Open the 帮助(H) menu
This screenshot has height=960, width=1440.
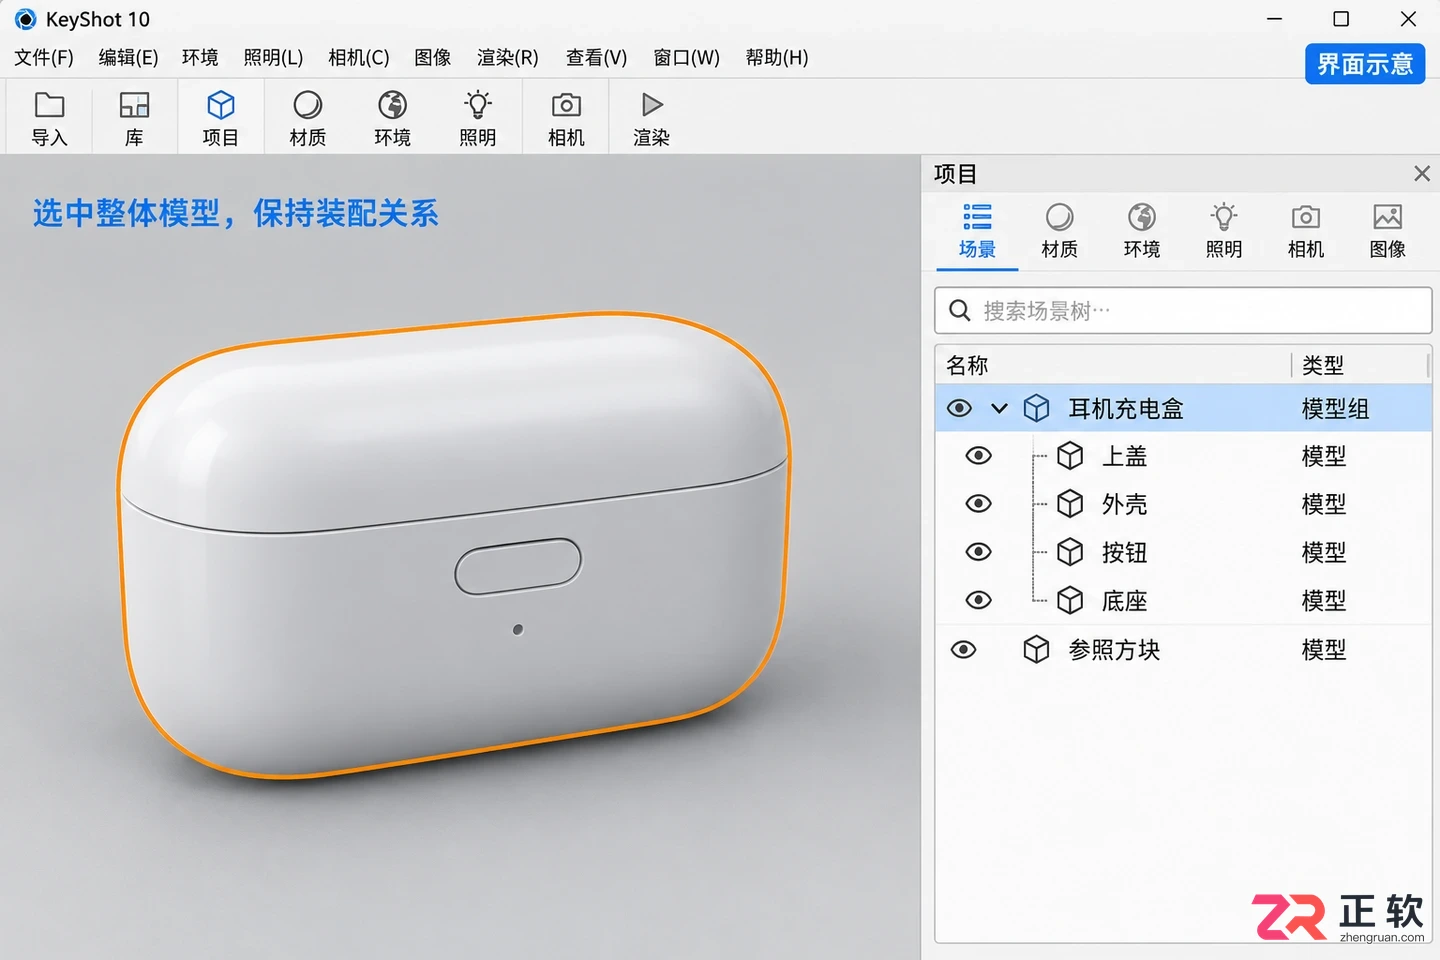pos(776,57)
